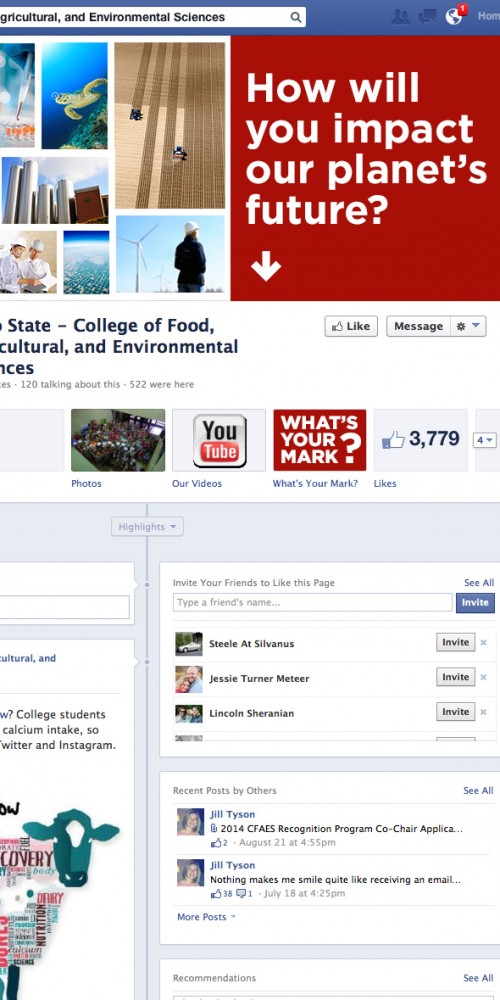Viewport: 500px width, 1000px height.
Task: Invite Lincoln Sheranian
Action: [455, 712]
